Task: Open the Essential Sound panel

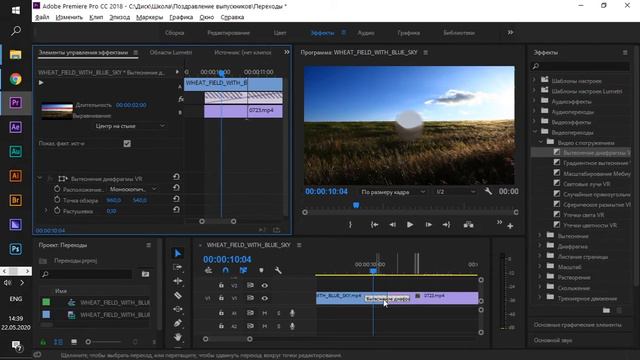Action: (x=553, y=340)
